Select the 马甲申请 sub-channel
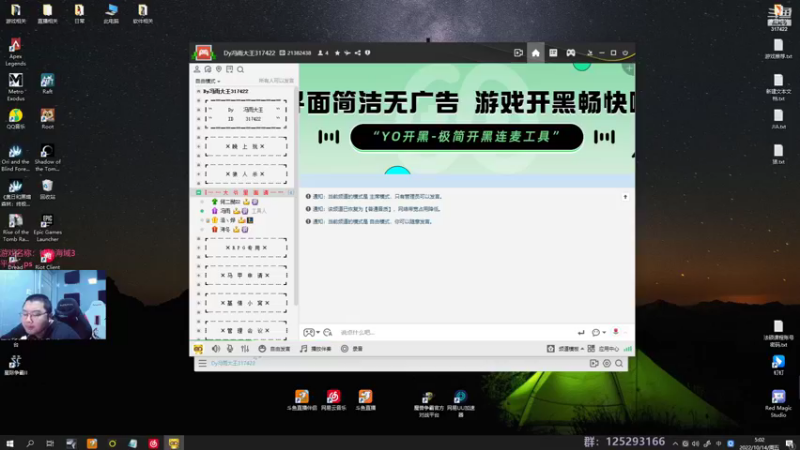The width and height of the screenshot is (800, 450). coord(245,275)
